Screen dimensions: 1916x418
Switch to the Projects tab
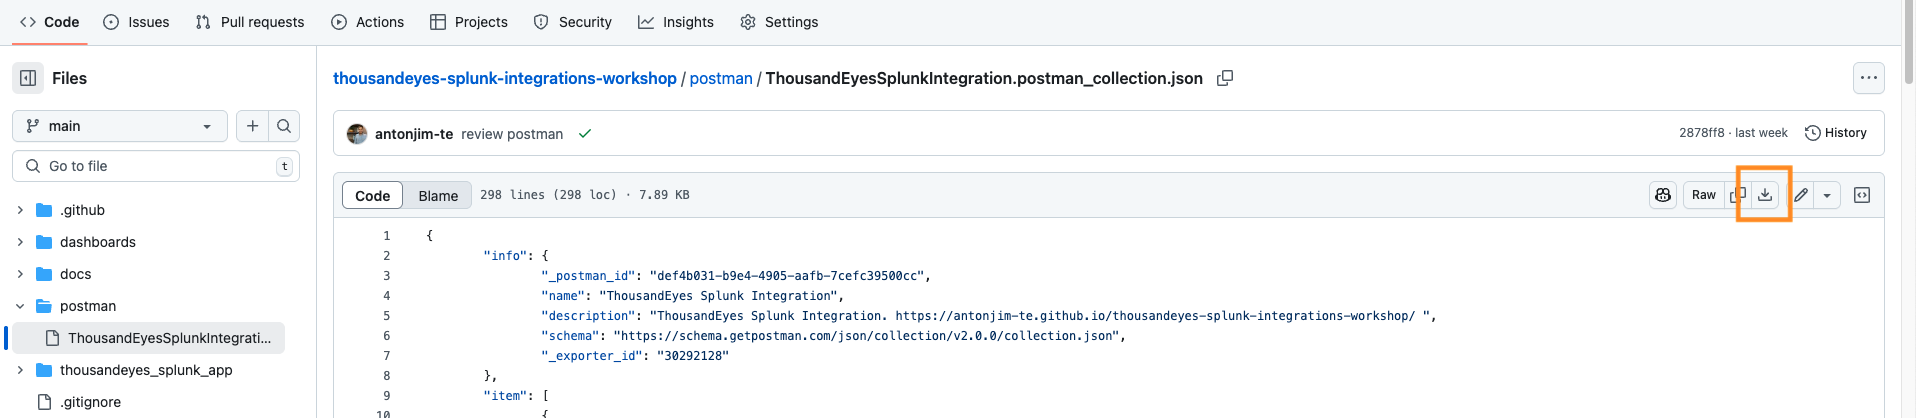[x=469, y=22]
